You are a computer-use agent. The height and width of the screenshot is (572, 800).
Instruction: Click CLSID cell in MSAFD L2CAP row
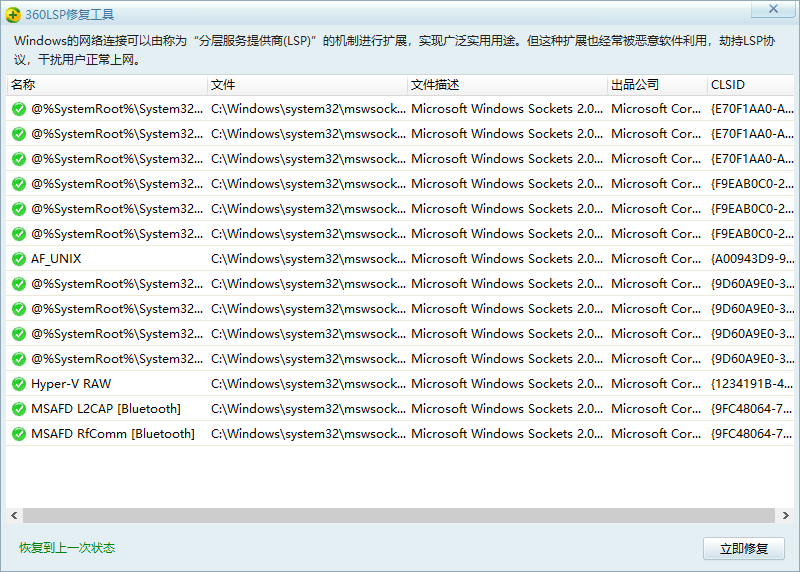752,409
